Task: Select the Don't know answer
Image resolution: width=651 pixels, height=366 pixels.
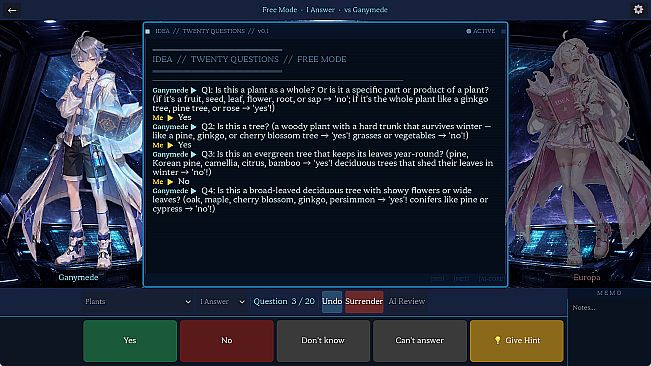Action: 323,341
